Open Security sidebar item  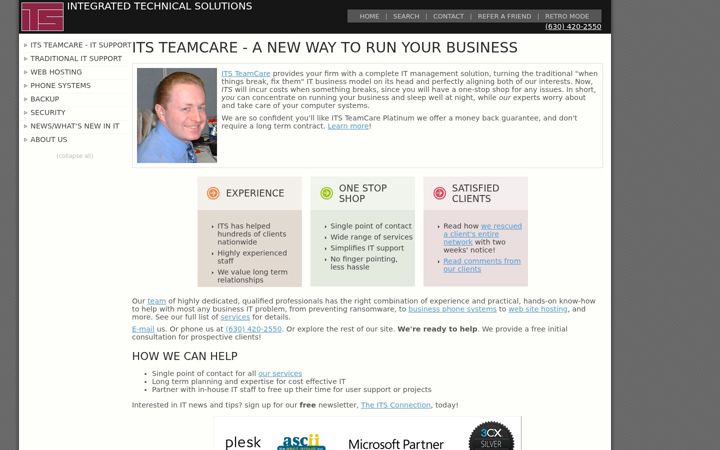pos(48,112)
